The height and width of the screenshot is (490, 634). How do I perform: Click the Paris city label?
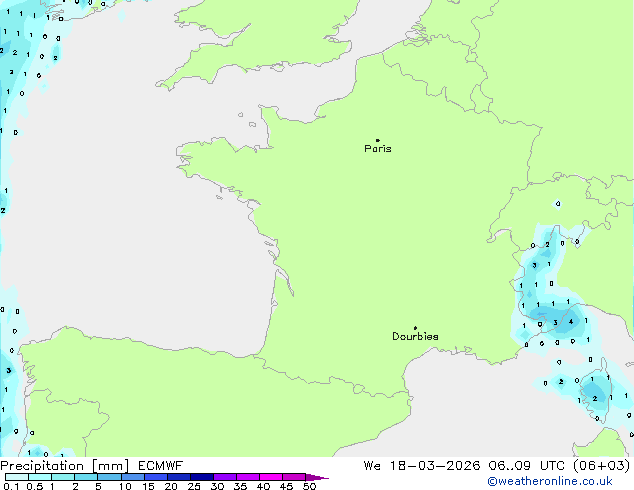[378, 149]
